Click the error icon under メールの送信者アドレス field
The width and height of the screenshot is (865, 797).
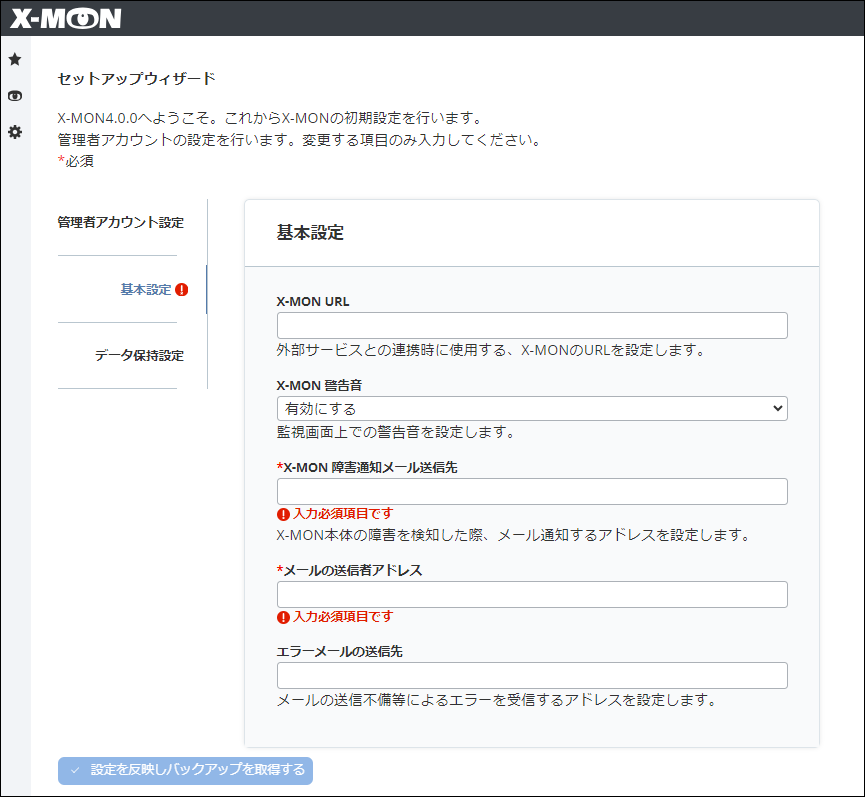point(283,617)
